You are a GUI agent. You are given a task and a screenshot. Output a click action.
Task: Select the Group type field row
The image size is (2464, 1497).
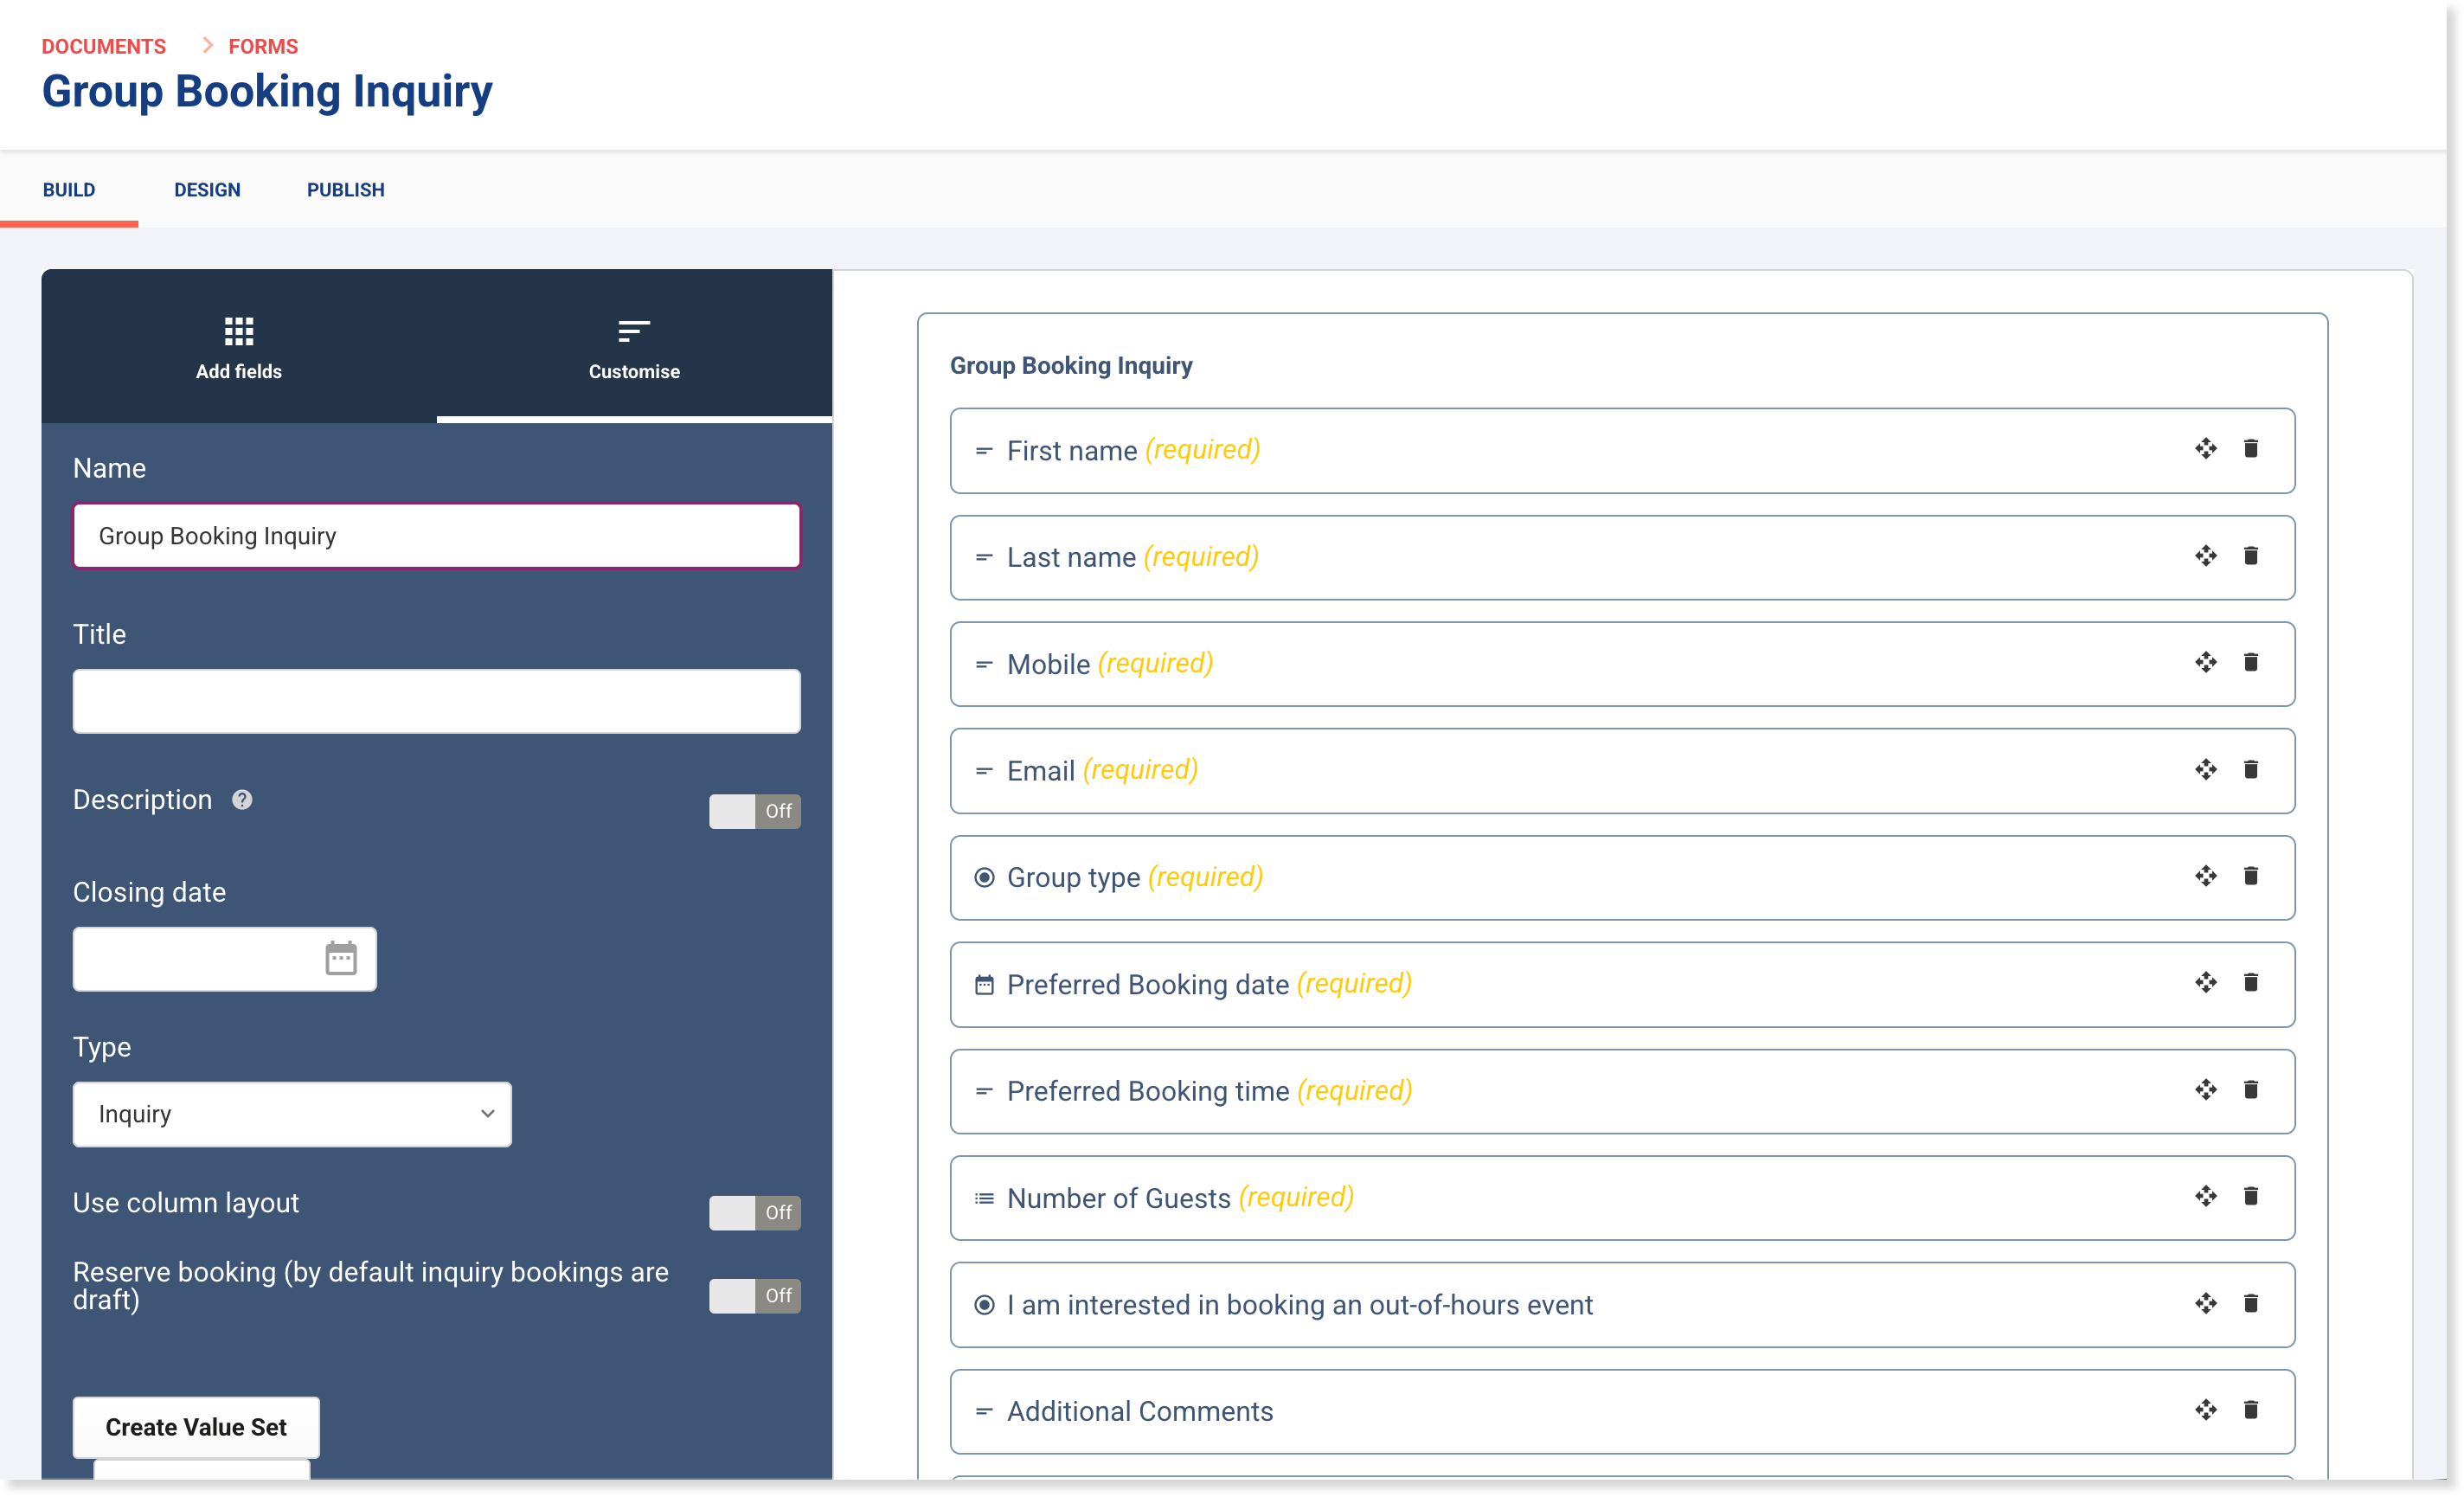point(1622,878)
